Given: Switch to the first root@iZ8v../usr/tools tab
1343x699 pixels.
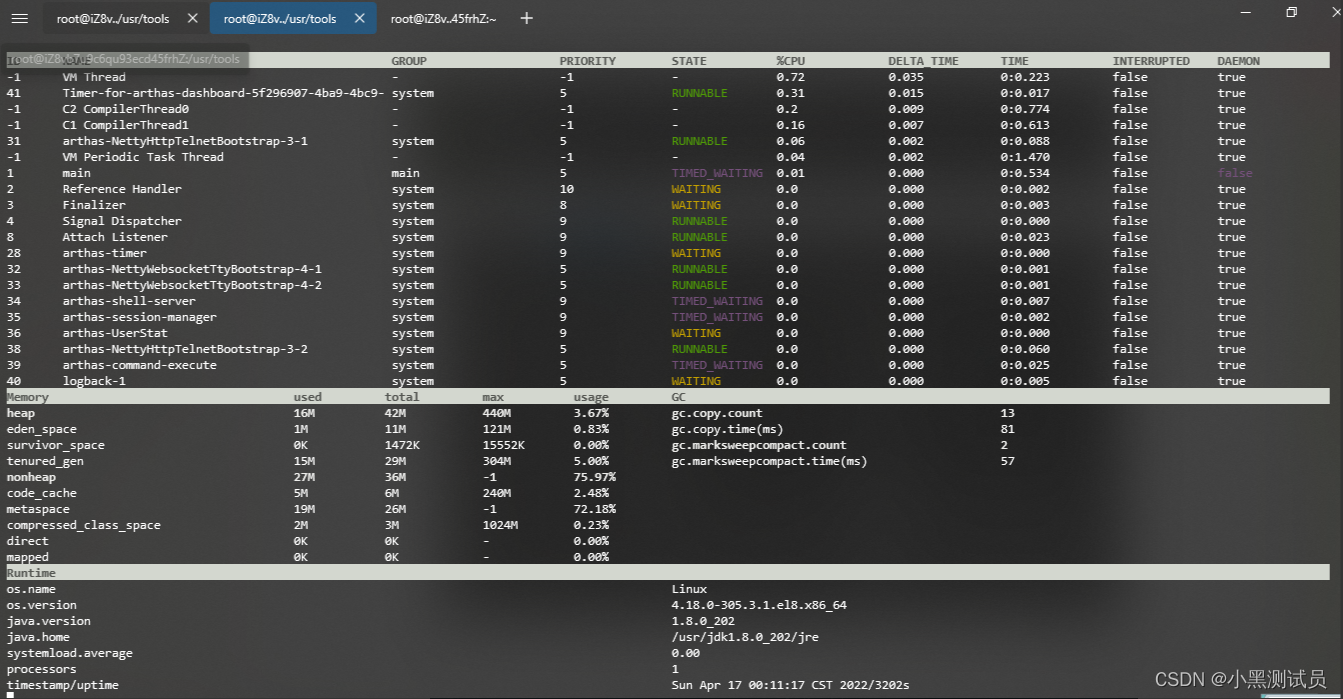Looking at the screenshot, I should [113, 18].
